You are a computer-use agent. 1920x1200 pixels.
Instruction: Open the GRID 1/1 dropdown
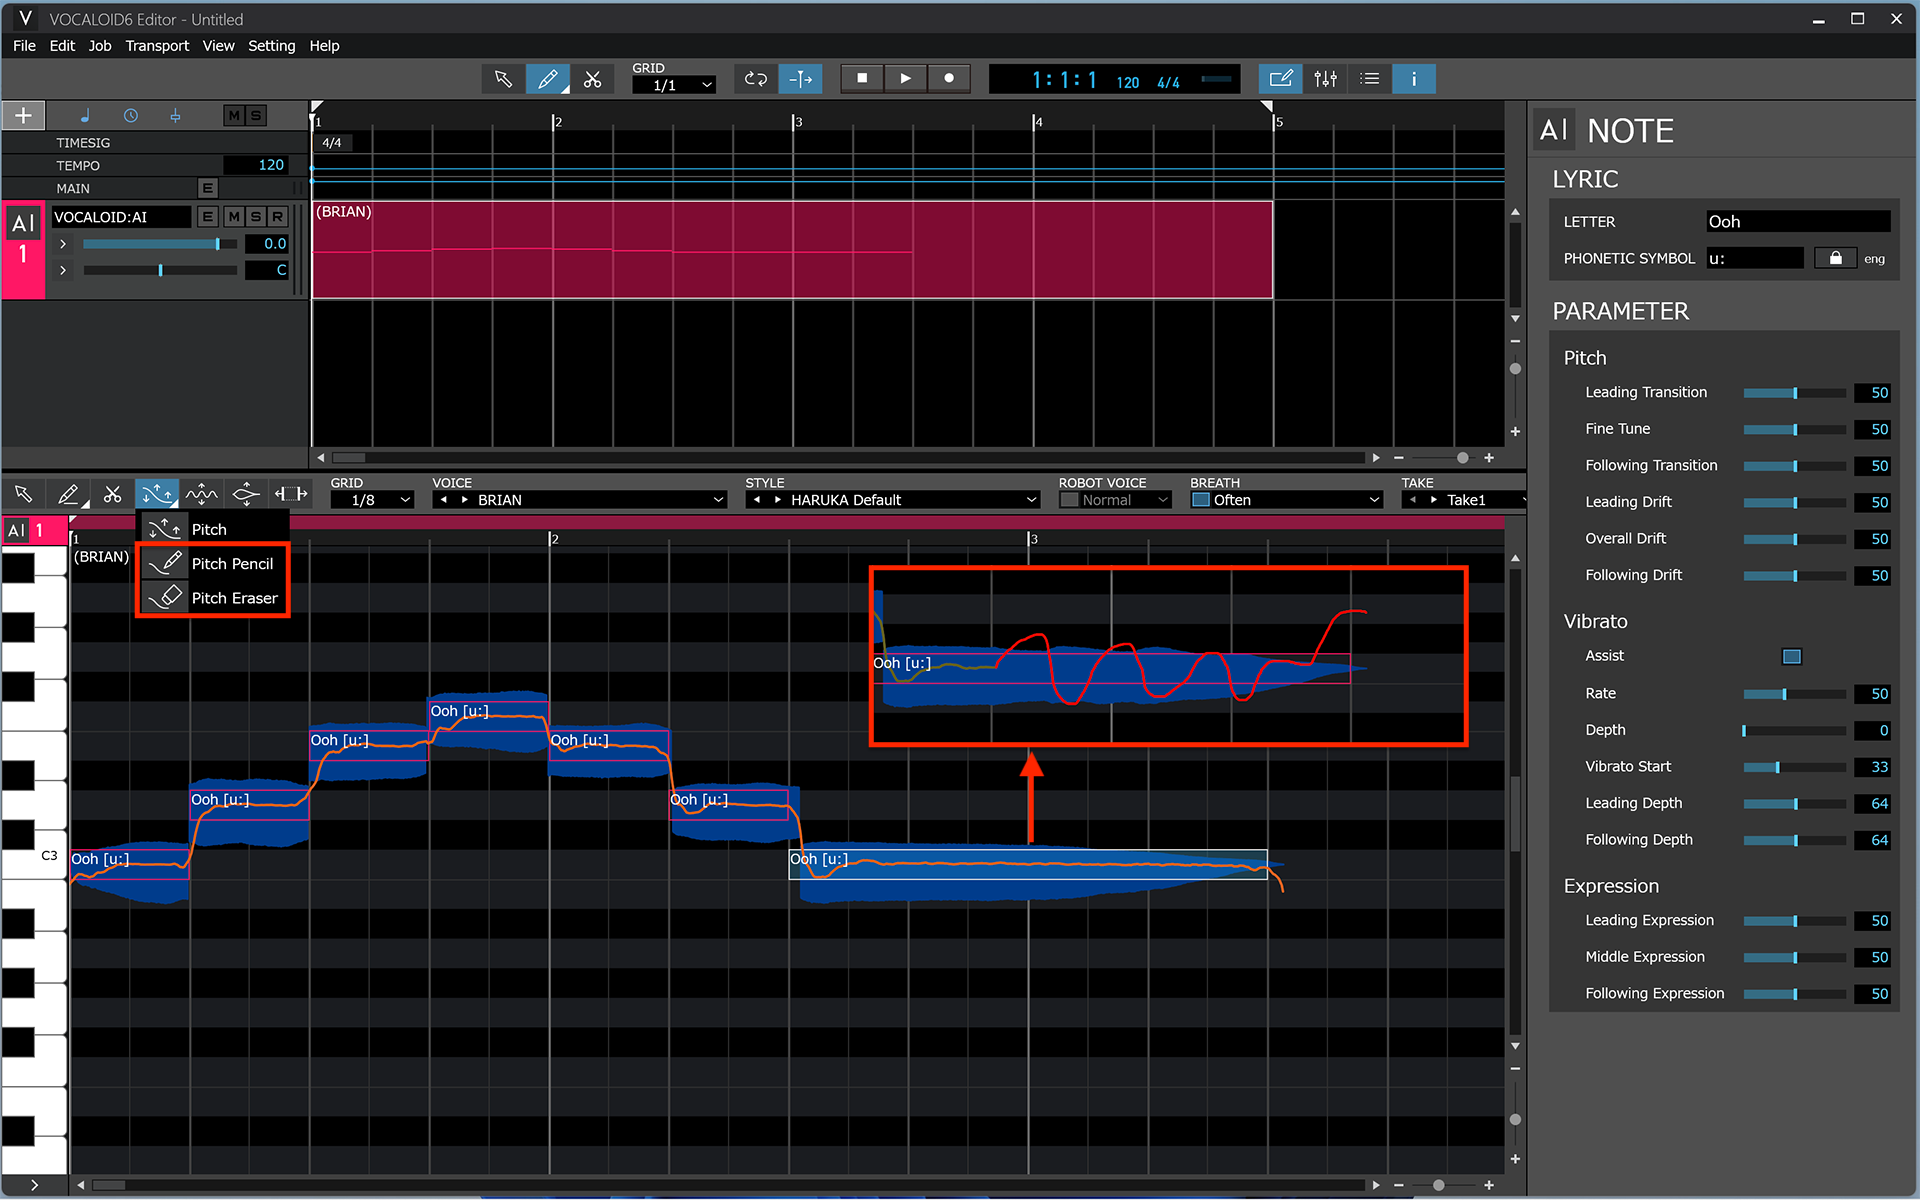(x=672, y=84)
